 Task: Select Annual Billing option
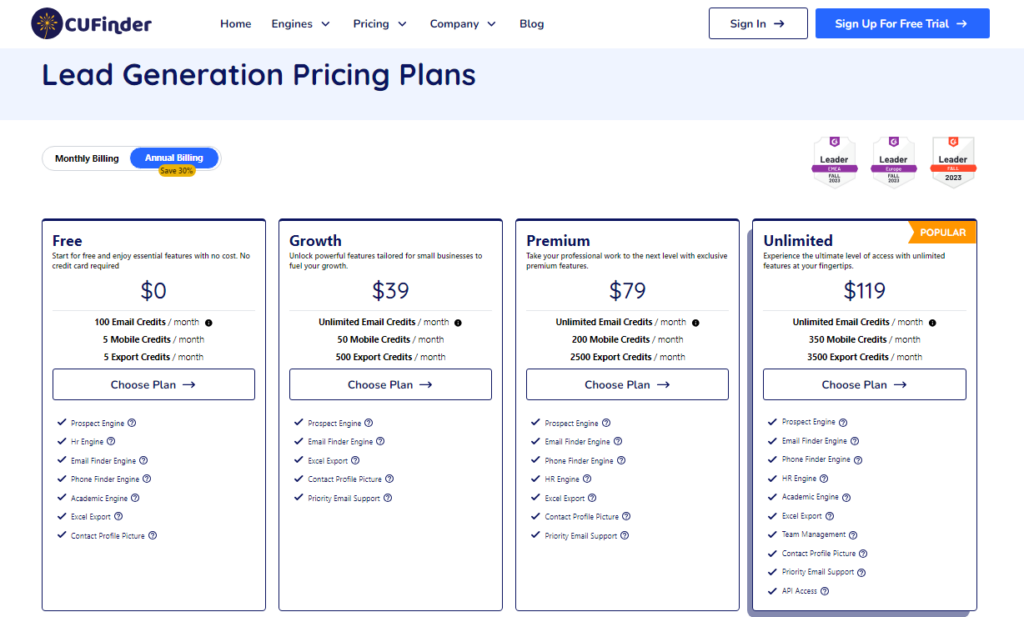[174, 158]
